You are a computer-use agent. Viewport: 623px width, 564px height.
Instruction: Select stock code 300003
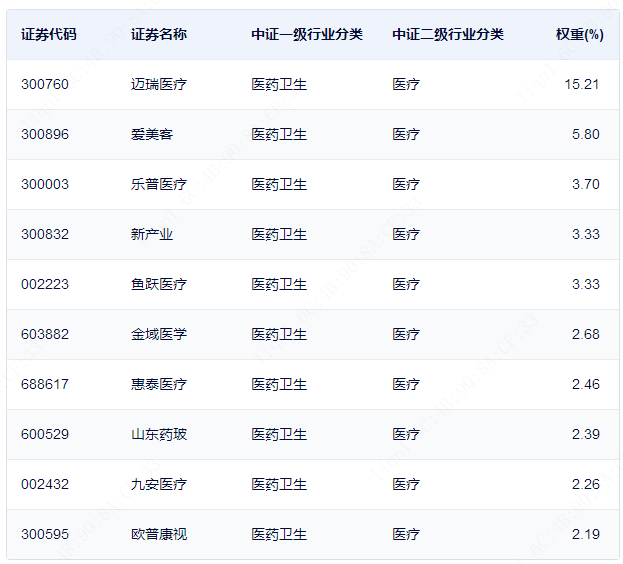point(44,184)
